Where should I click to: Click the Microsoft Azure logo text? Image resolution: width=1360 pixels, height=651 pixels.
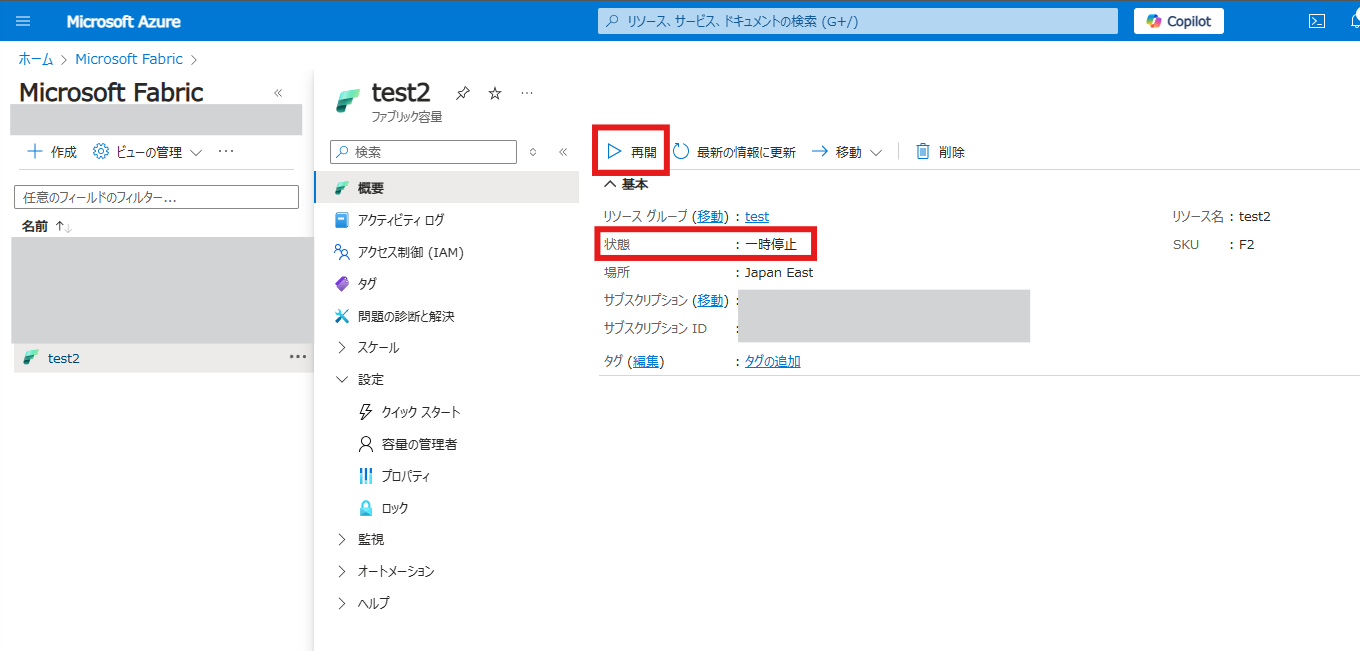point(124,21)
